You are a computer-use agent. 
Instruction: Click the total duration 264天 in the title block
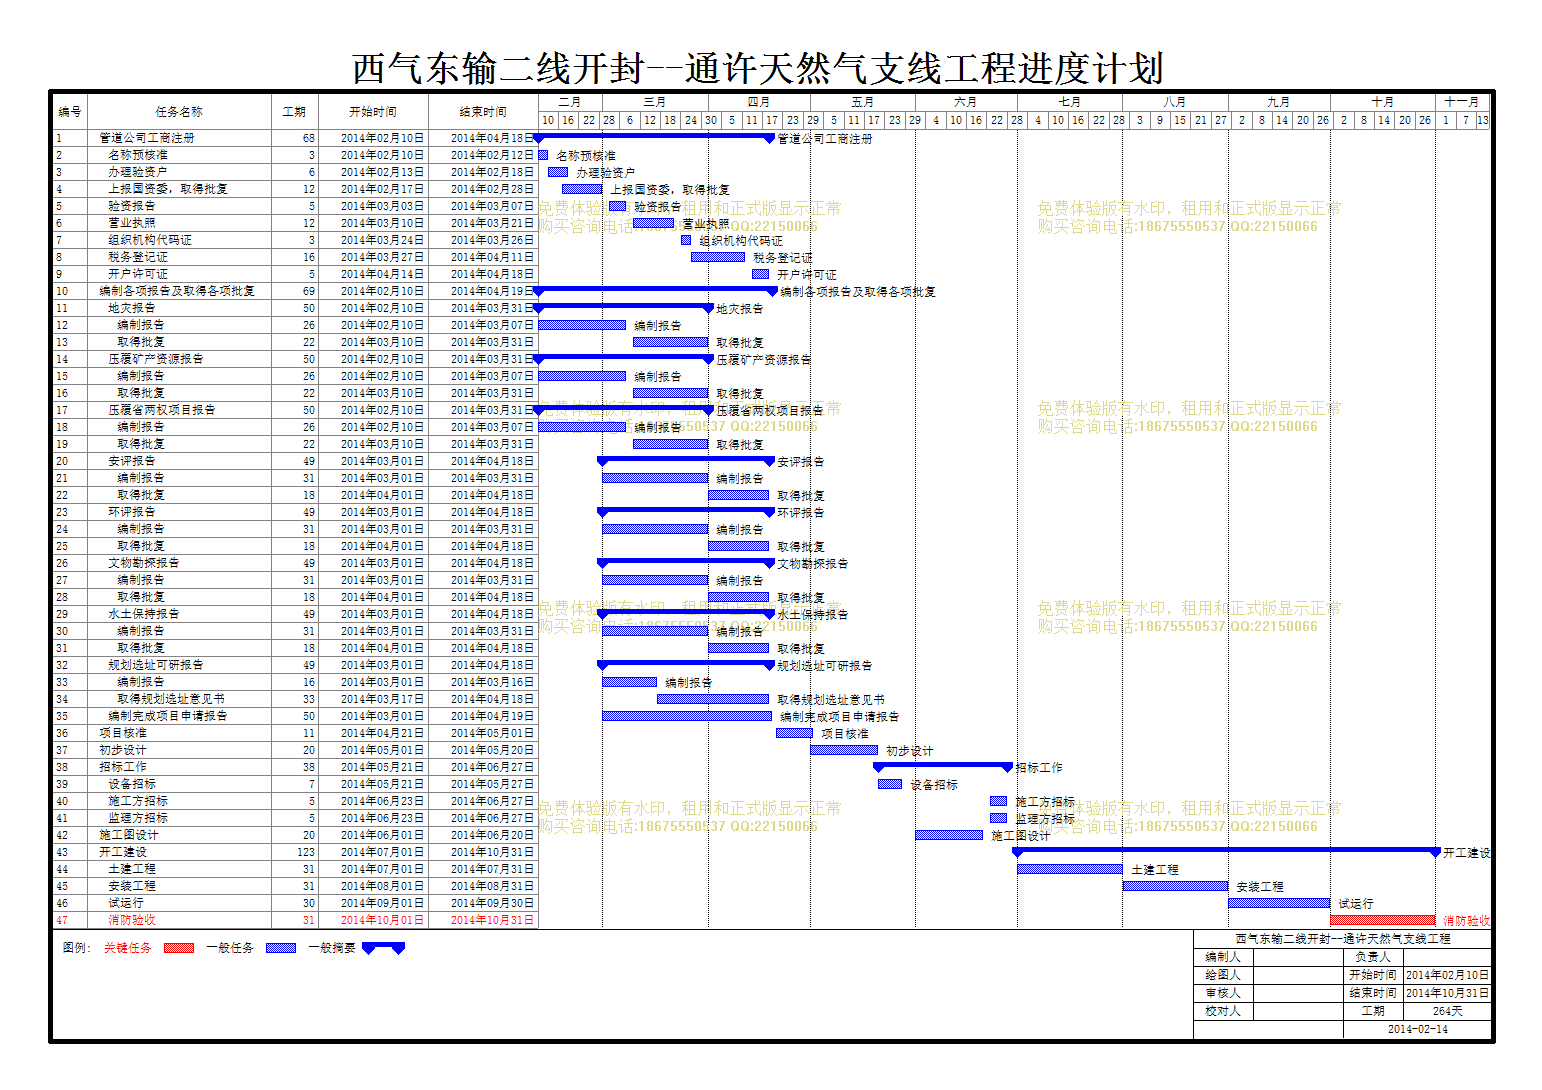(1447, 1011)
